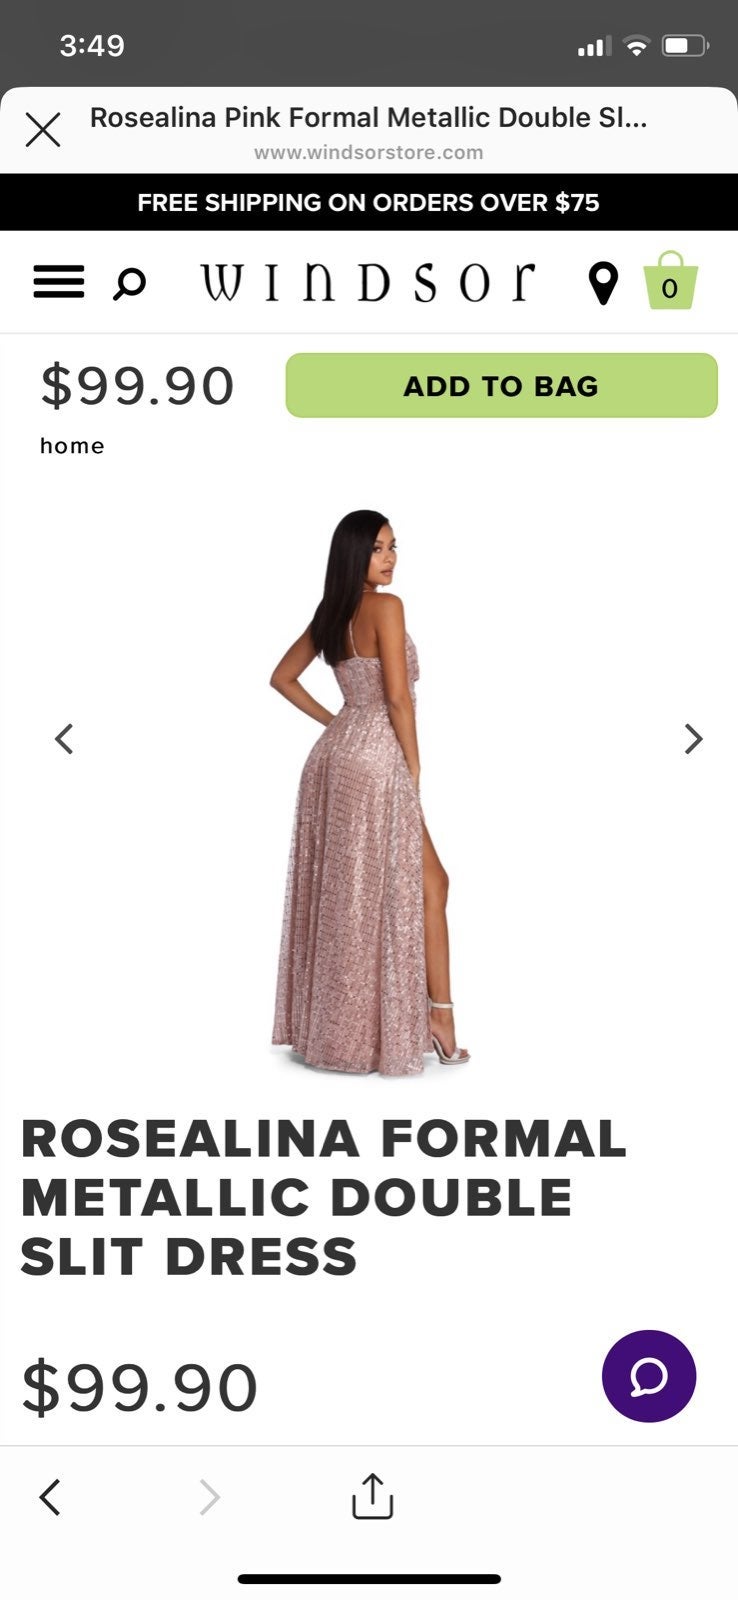Viewport: 738px width, 1600px height.
Task: View the shopping bag cart
Action: 670,281
